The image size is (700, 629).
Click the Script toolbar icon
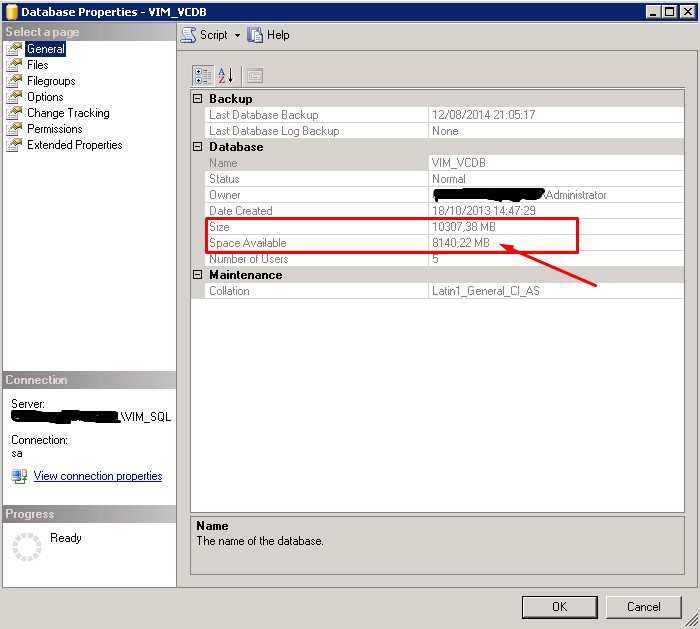pyautogui.click(x=188, y=35)
